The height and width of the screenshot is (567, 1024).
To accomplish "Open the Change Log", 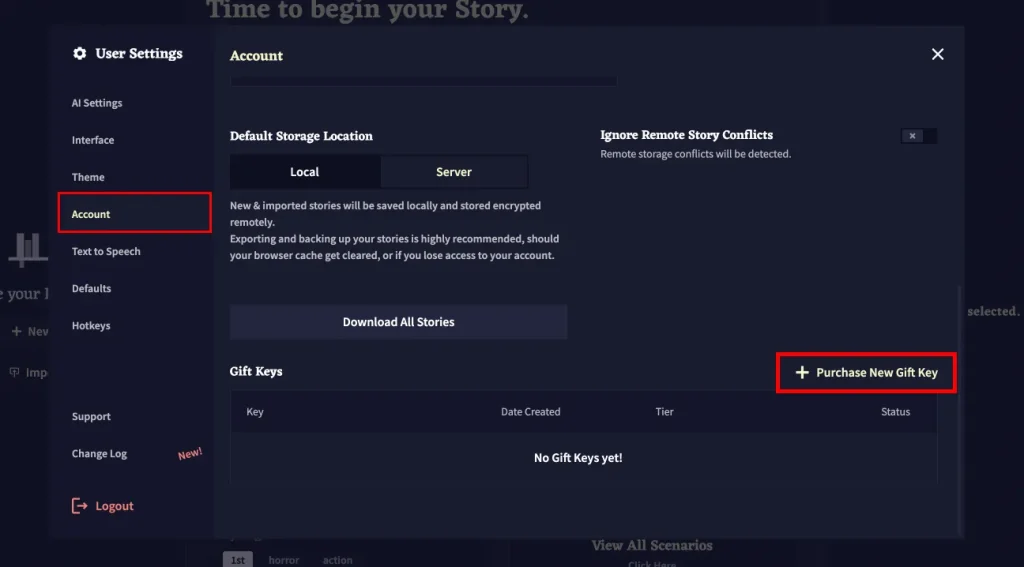I will pyautogui.click(x=99, y=453).
